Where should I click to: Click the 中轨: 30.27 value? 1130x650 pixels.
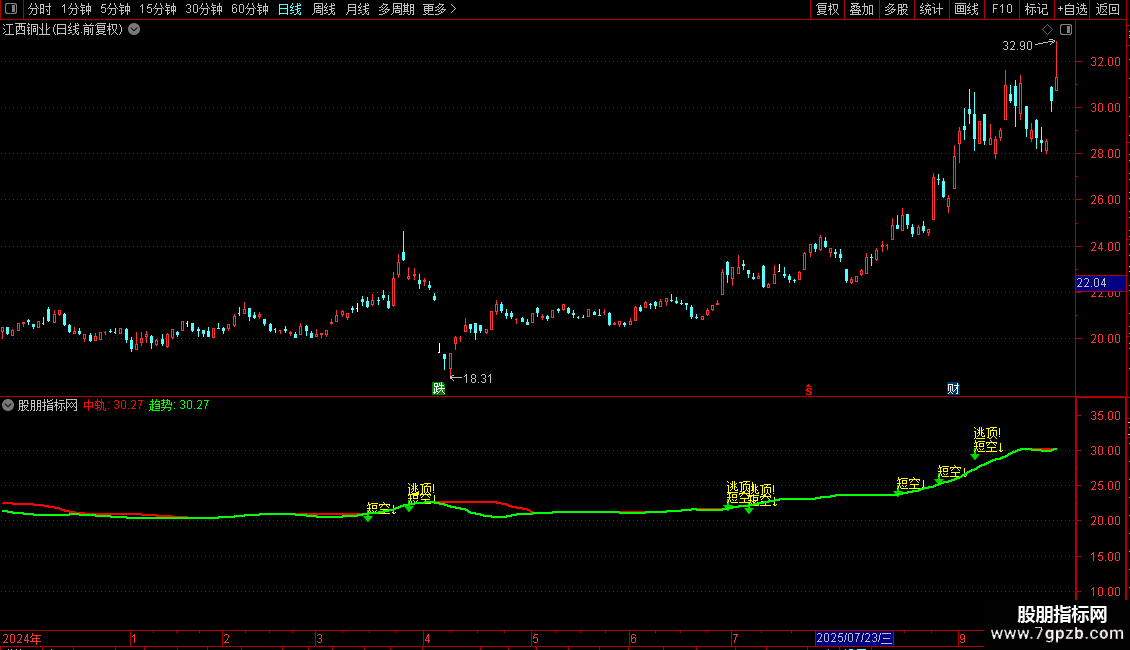pyautogui.click(x=113, y=405)
